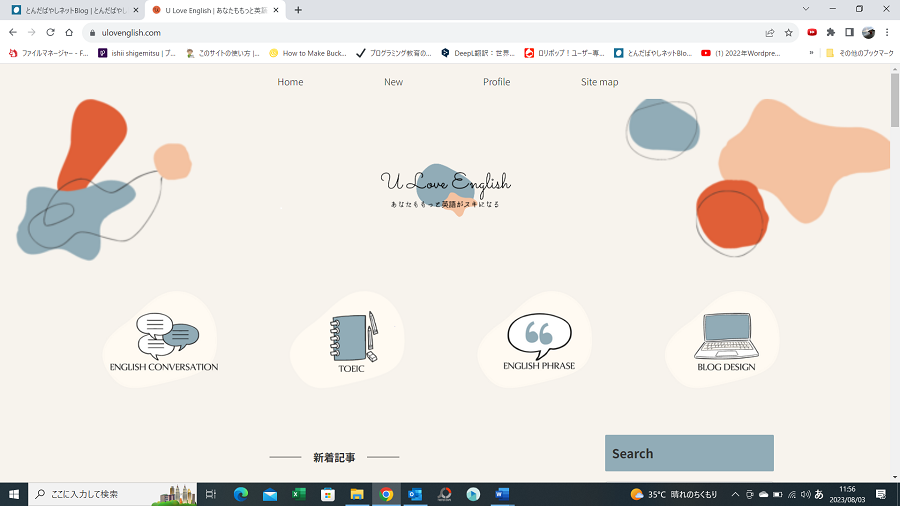The image size is (900, 506).
Task: Click the English Phrase quote bubble icon
Action: [x=539, y=337]
